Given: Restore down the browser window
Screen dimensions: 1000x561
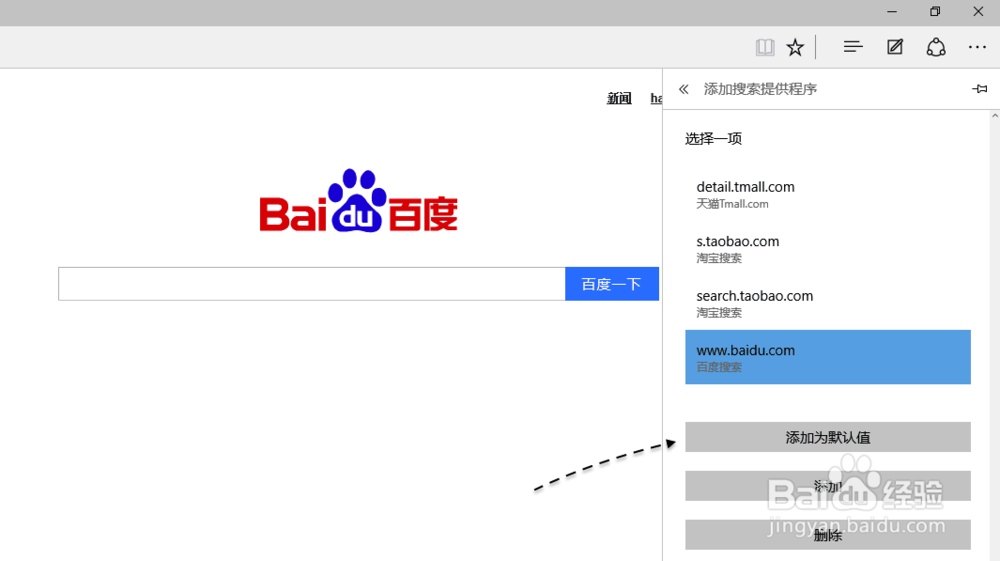Looking at the screenshot, I should click(x=934, y=11).
